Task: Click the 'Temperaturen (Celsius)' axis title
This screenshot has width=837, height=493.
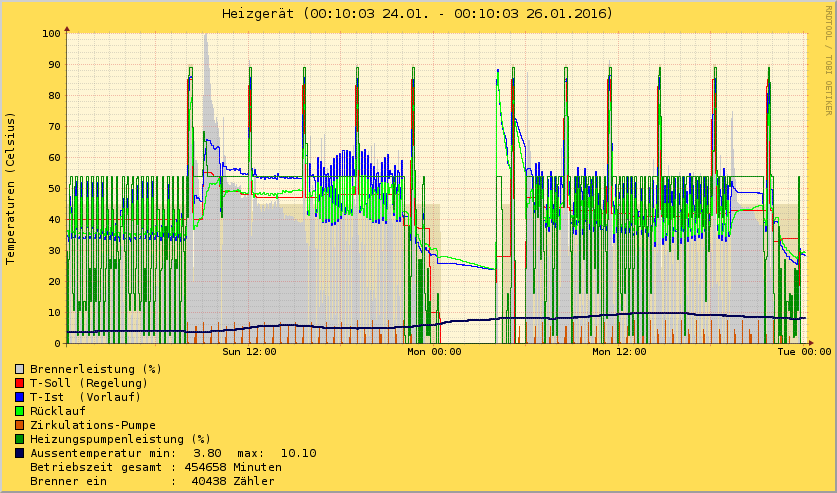Action: click(x=10, y=188)
